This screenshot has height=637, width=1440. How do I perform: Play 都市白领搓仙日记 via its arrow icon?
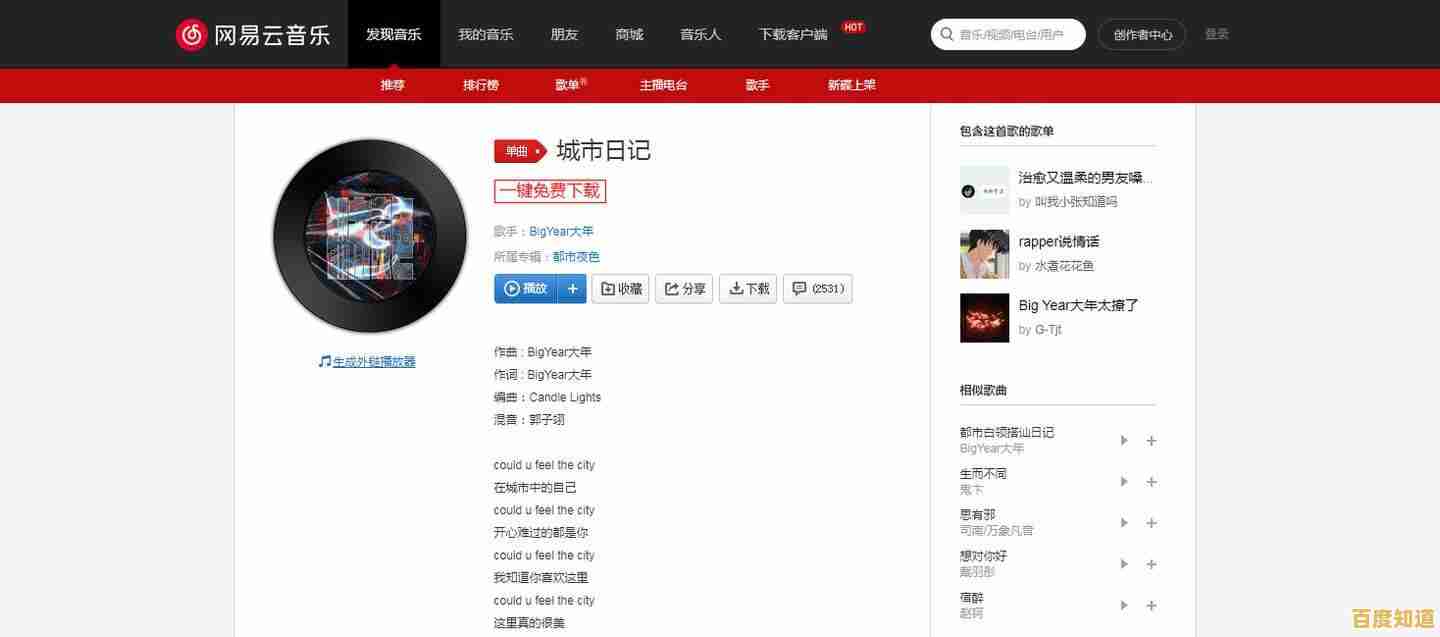pyautogui.click(x=1123, y=440)
